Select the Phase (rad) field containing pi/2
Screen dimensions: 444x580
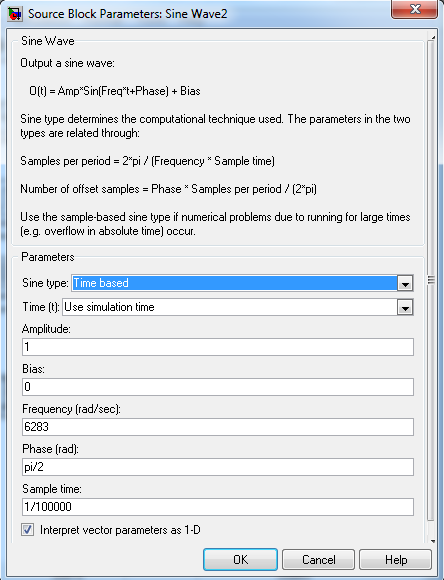point(218,467)
